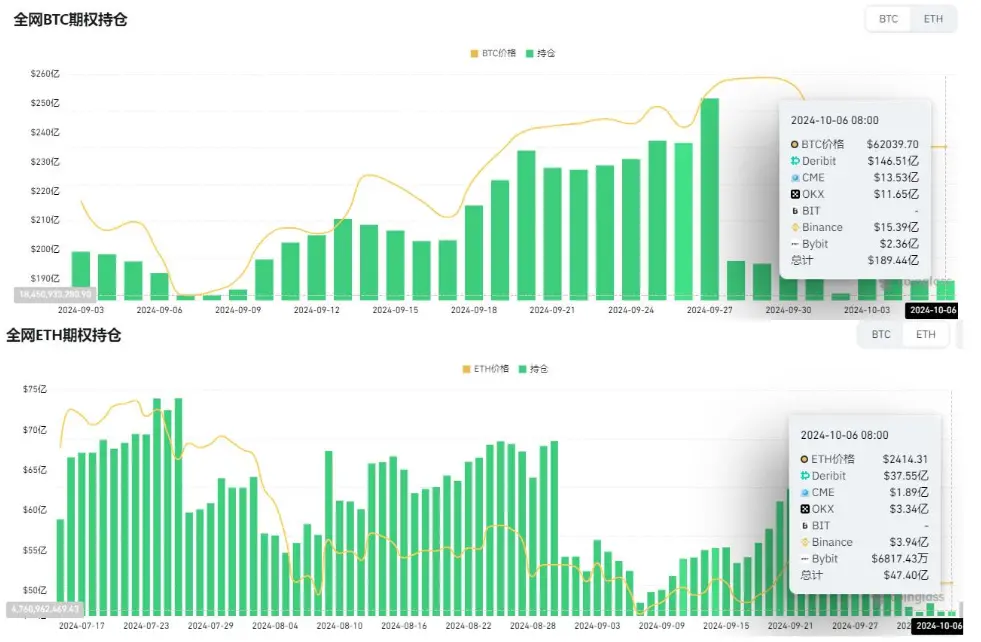Switch to the BTC tab above the ETH chart

[879, 334]
